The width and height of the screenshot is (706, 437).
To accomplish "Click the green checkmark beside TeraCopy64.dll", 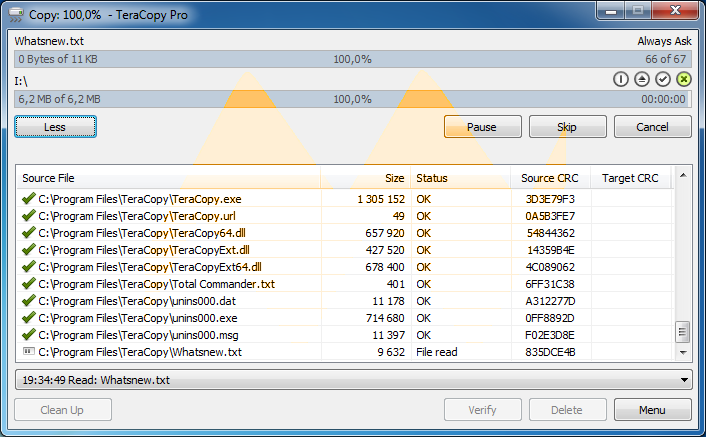I will [28, 233].
